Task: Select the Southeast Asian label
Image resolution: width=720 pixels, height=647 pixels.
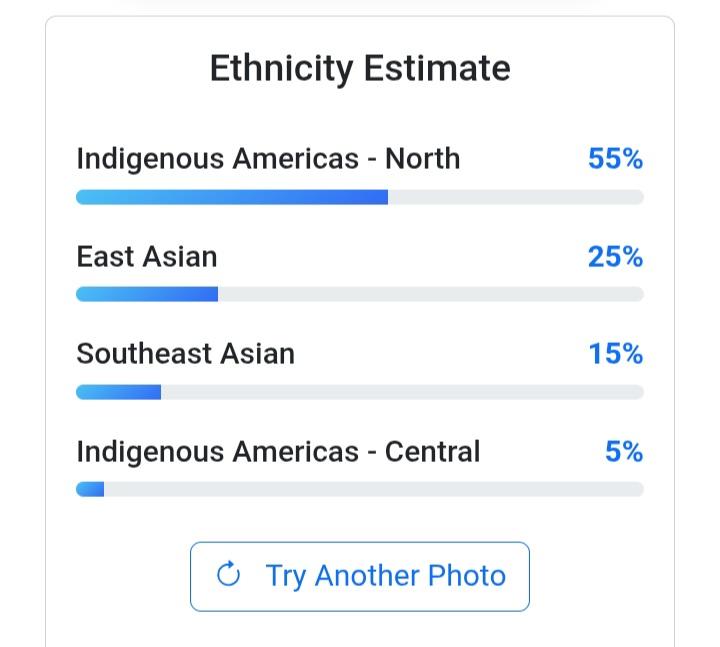Action: coord(186,354)
